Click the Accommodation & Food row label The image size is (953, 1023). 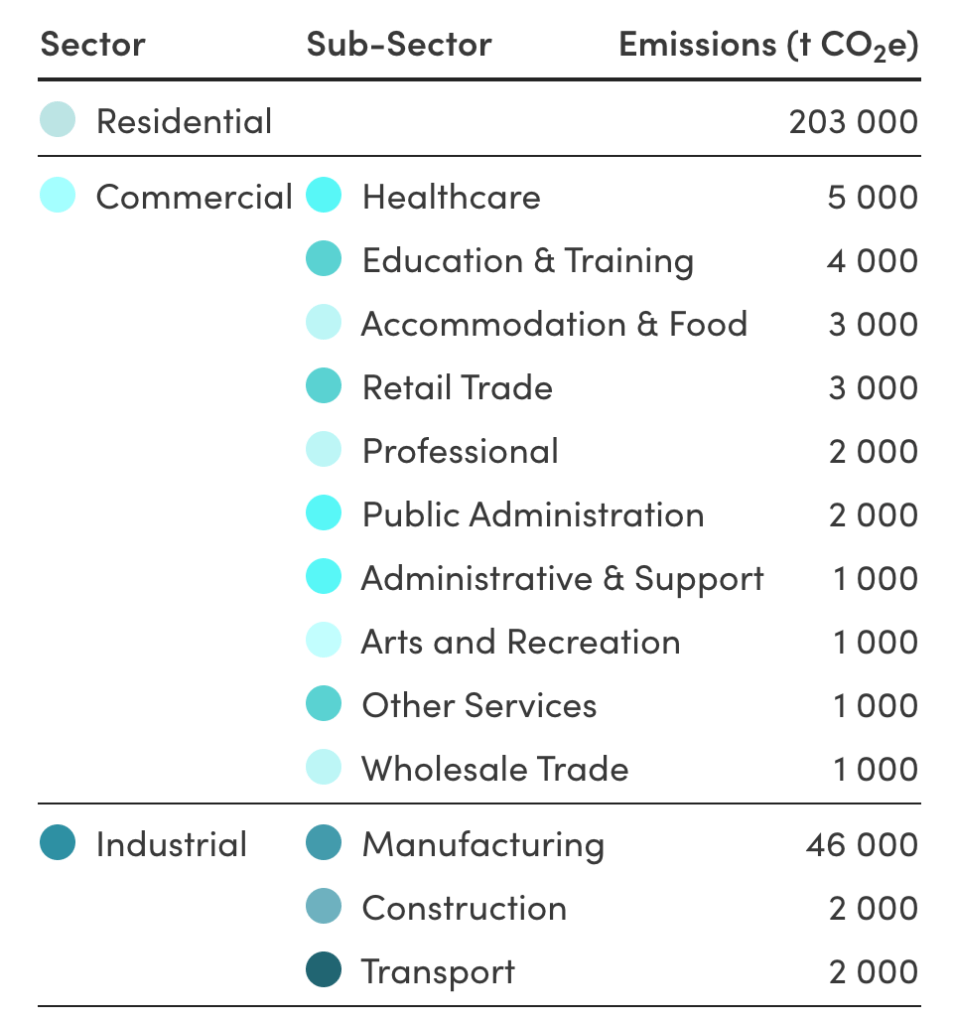pos(554,324)
